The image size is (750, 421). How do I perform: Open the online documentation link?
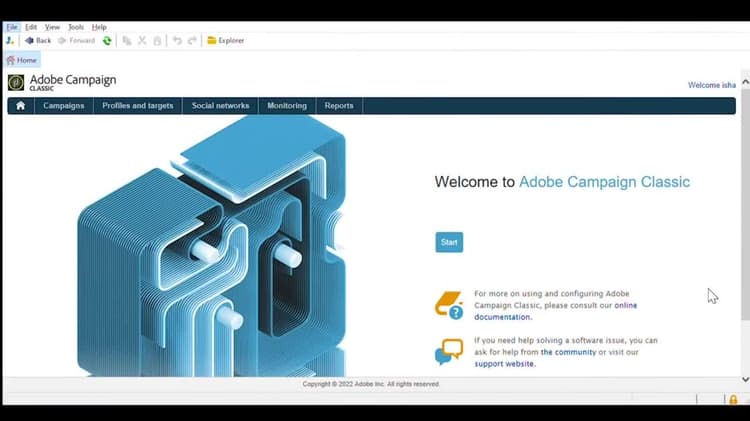pos(626,305)
